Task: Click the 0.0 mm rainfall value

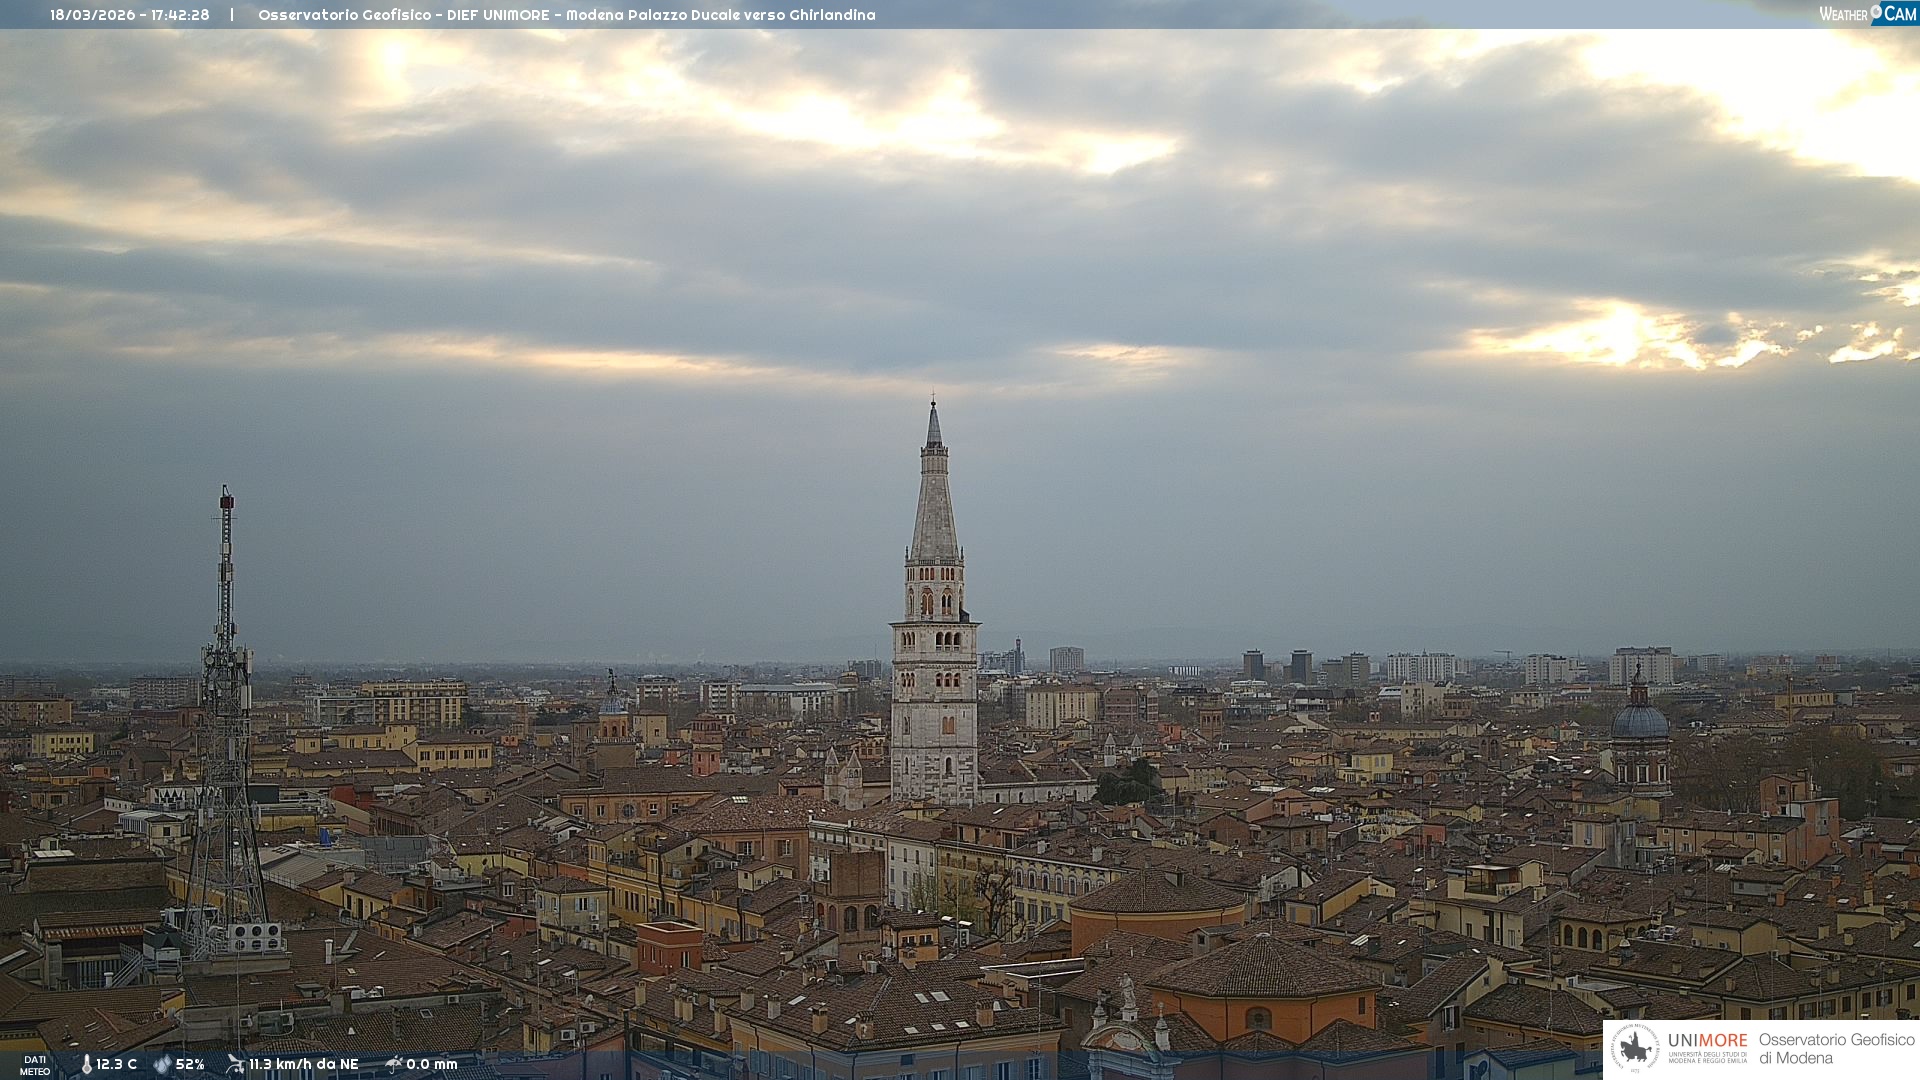Action: 431,1064
